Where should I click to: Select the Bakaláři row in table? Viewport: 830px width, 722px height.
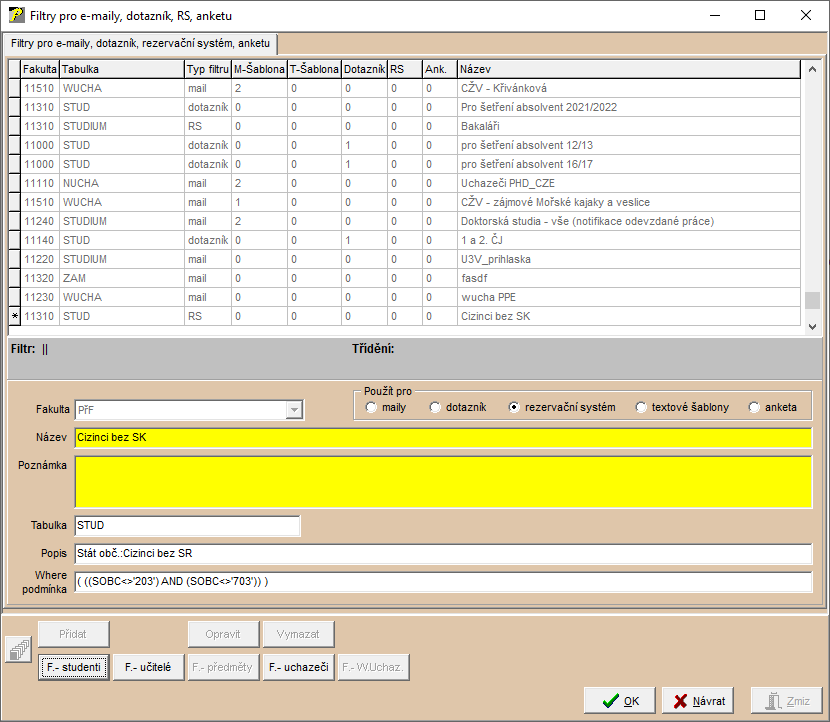click(x=480, y=126)
